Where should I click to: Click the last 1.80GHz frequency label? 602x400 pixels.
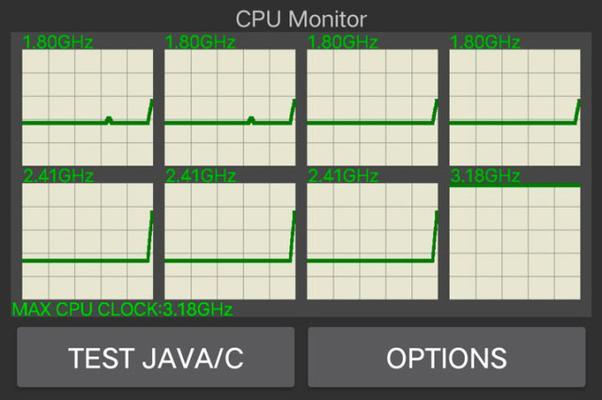coord(485,42)
